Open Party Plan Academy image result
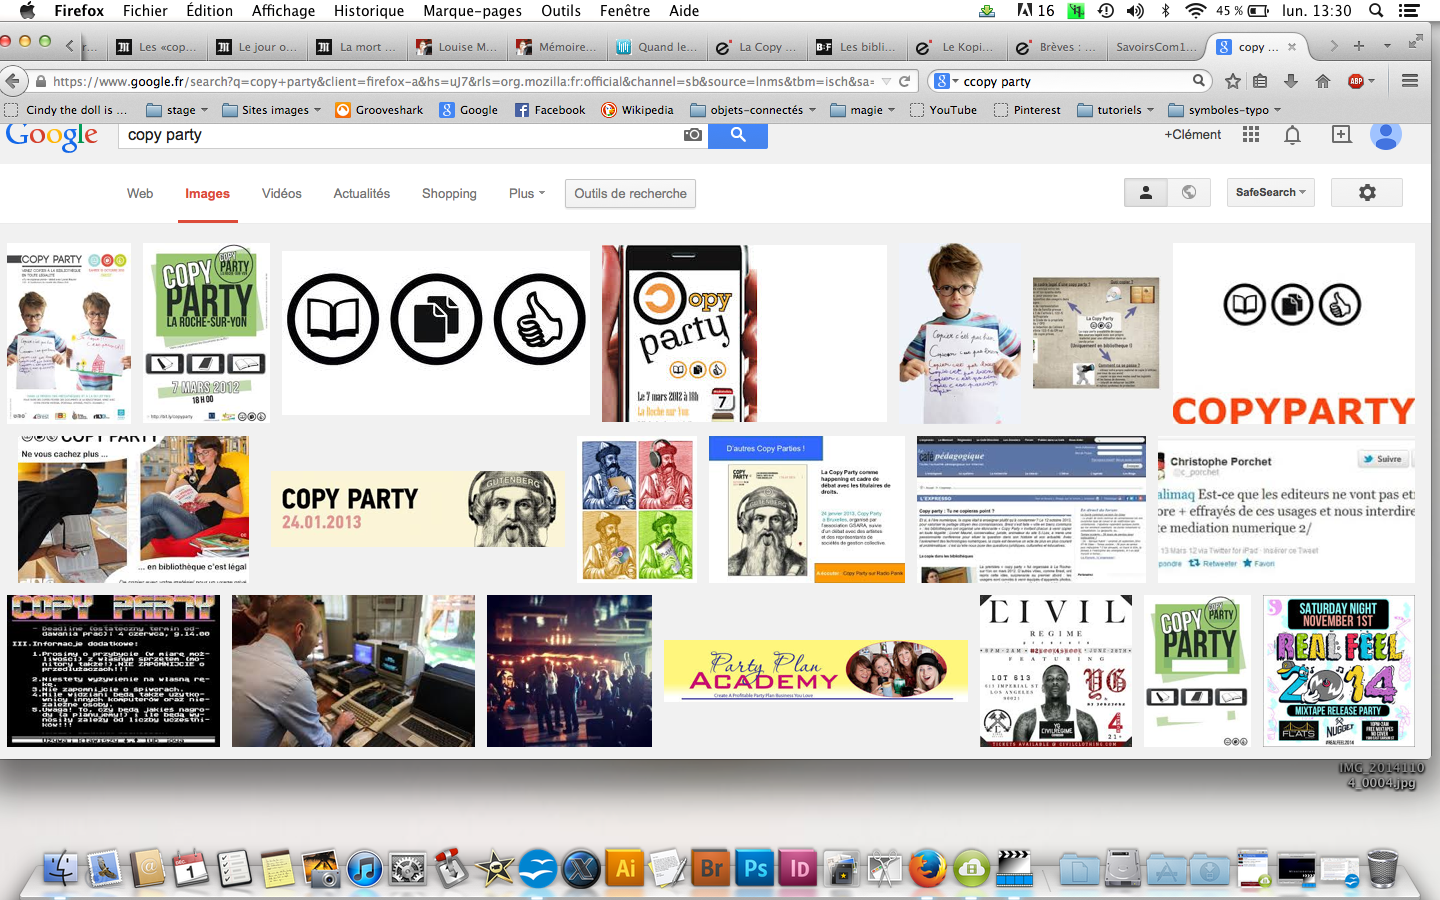 (x=816, y=670)
